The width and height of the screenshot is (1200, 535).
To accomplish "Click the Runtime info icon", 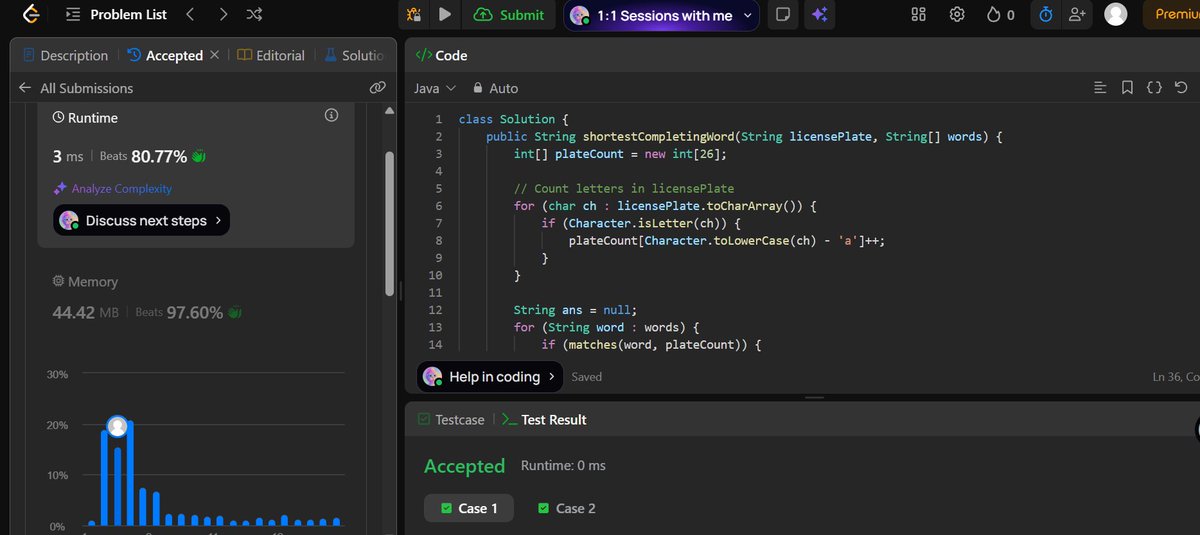I will click(332, 117).
